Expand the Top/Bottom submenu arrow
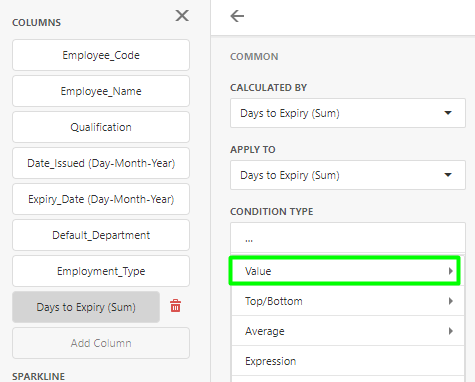Screen dimensions: 475x382 [451, 301]
